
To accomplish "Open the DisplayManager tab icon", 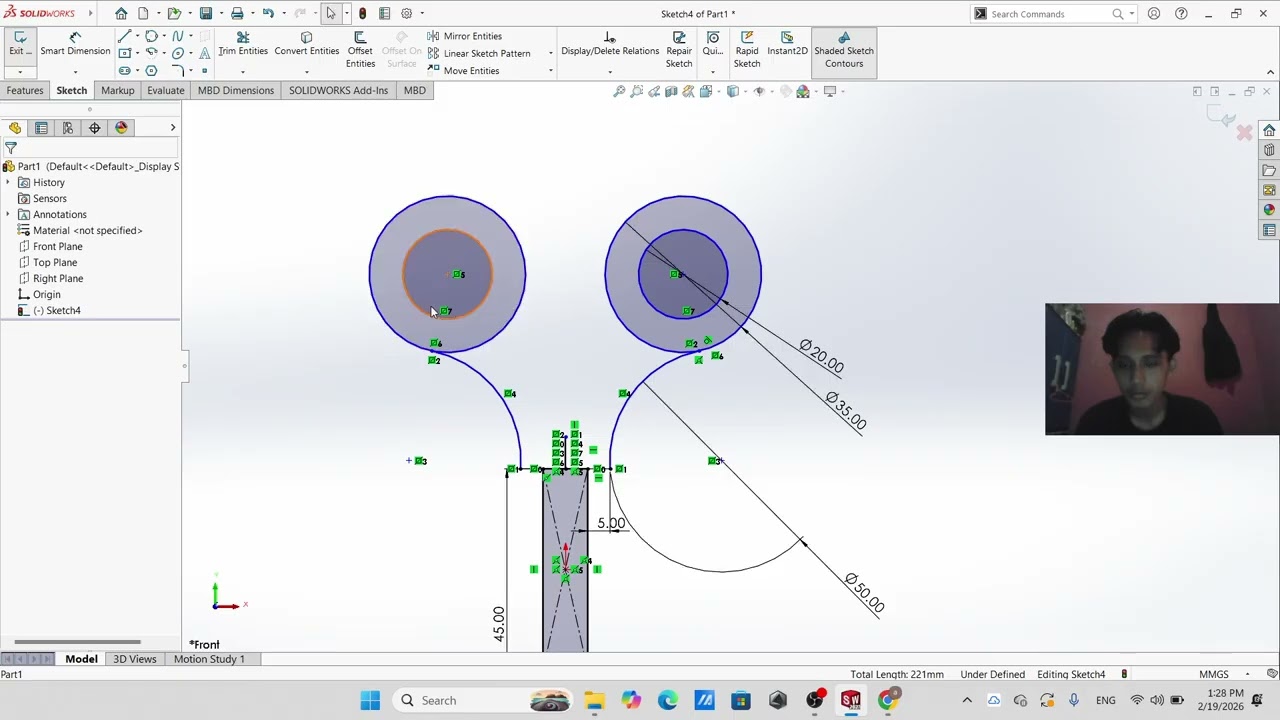I will tap(122, 128).
